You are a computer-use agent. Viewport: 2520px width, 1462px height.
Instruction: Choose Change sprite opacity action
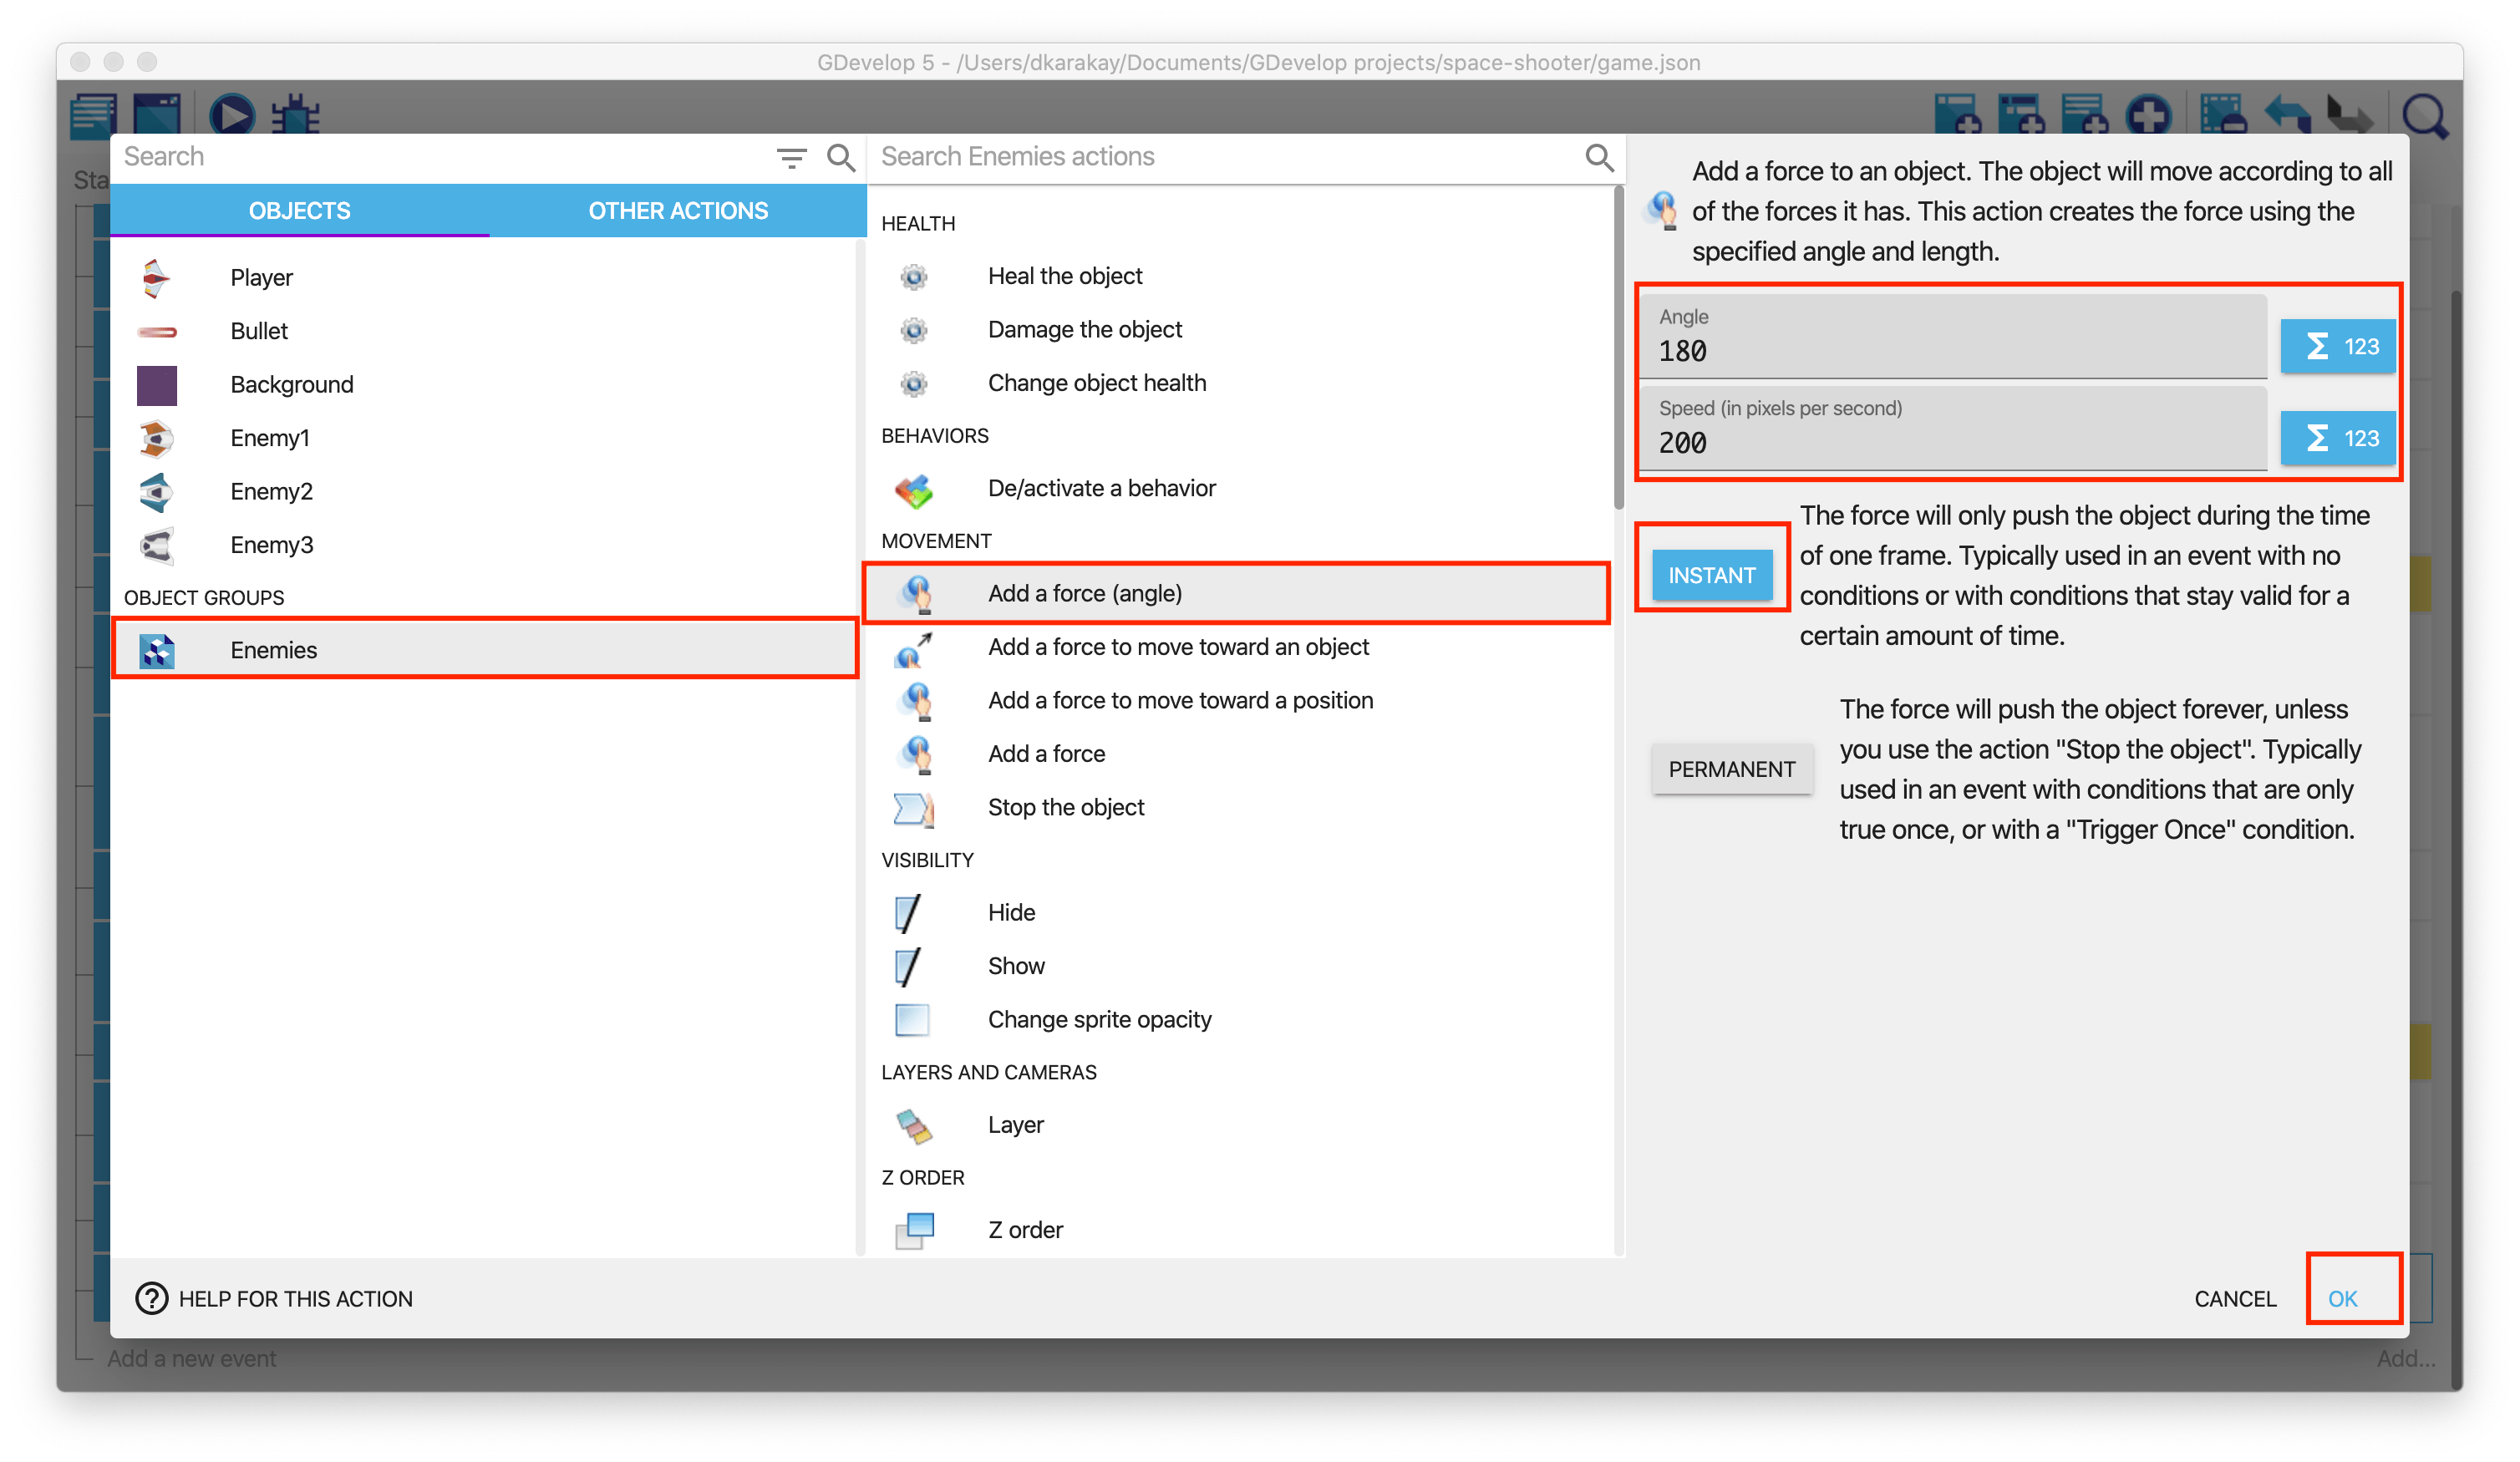click(x=1099, y=1019)
